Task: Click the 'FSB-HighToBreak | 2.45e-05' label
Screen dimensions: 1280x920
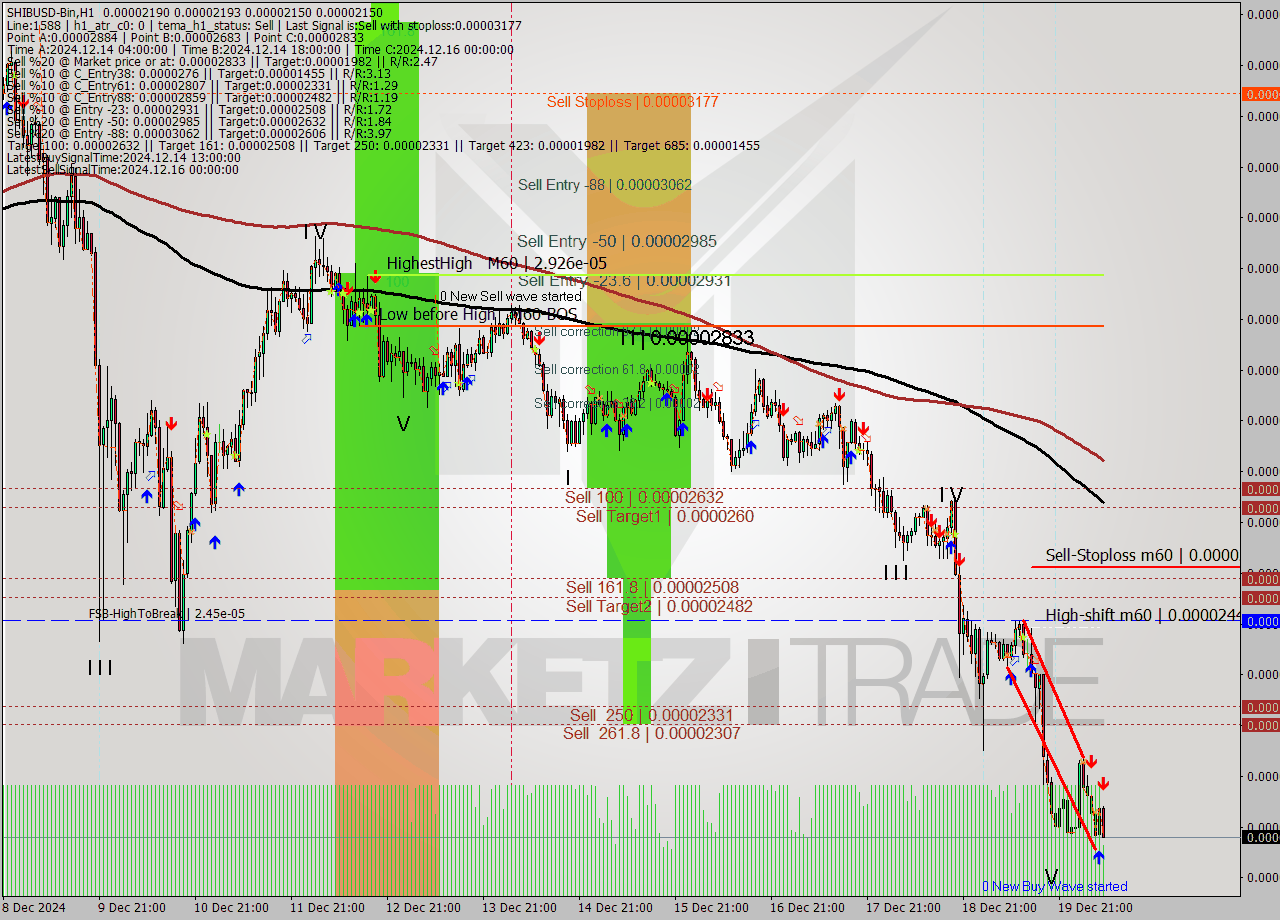Action: [x=166, y=614]
